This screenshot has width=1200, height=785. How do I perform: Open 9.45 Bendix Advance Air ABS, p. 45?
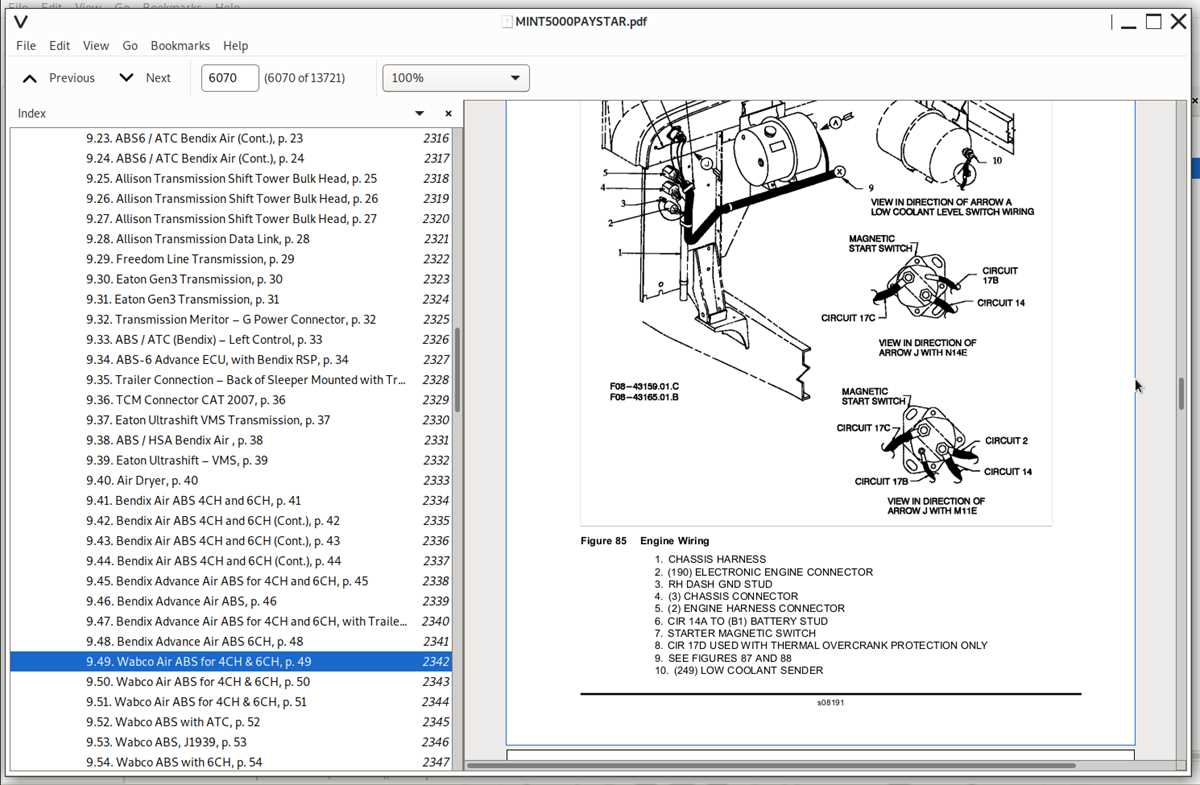pos(231,581)
